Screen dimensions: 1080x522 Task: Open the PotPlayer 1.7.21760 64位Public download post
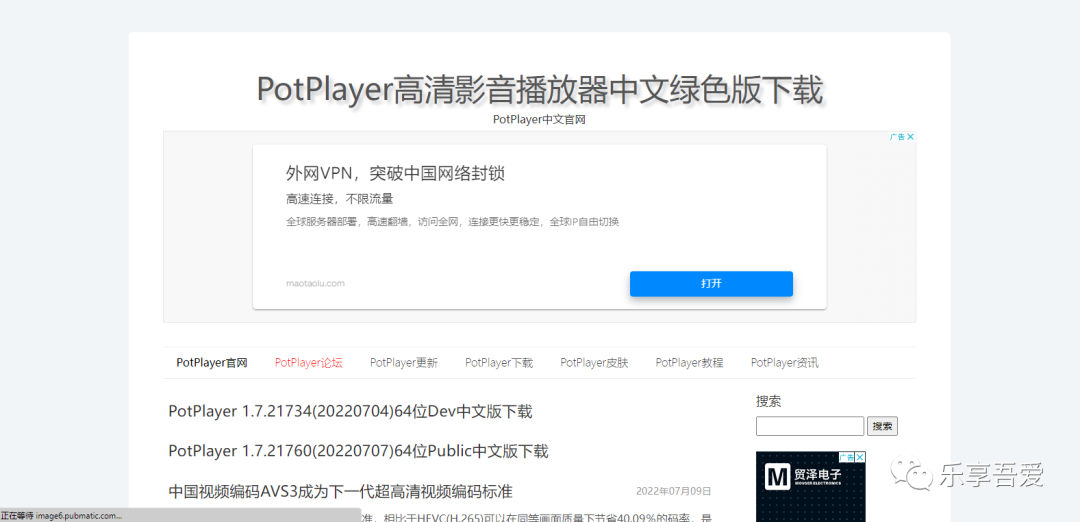tap(358, 451)
